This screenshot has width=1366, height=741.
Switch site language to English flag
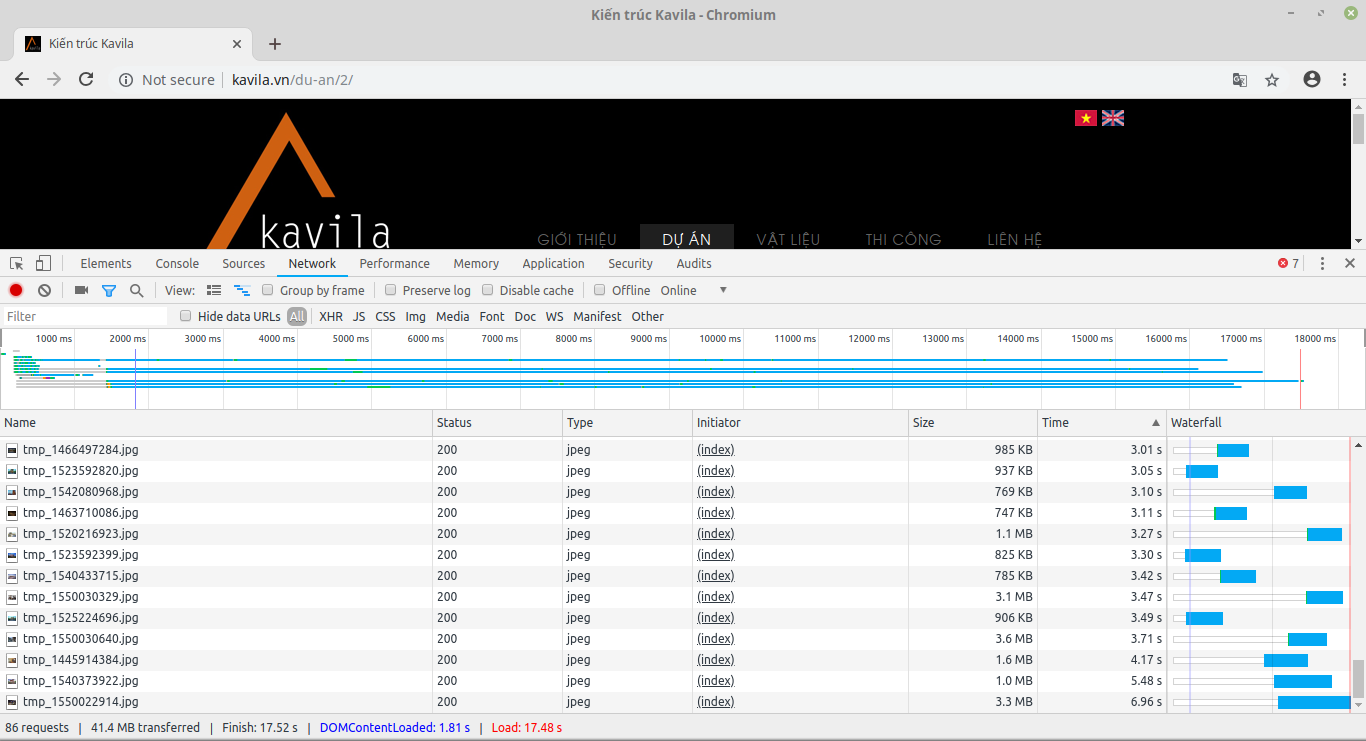(1113, 118)
